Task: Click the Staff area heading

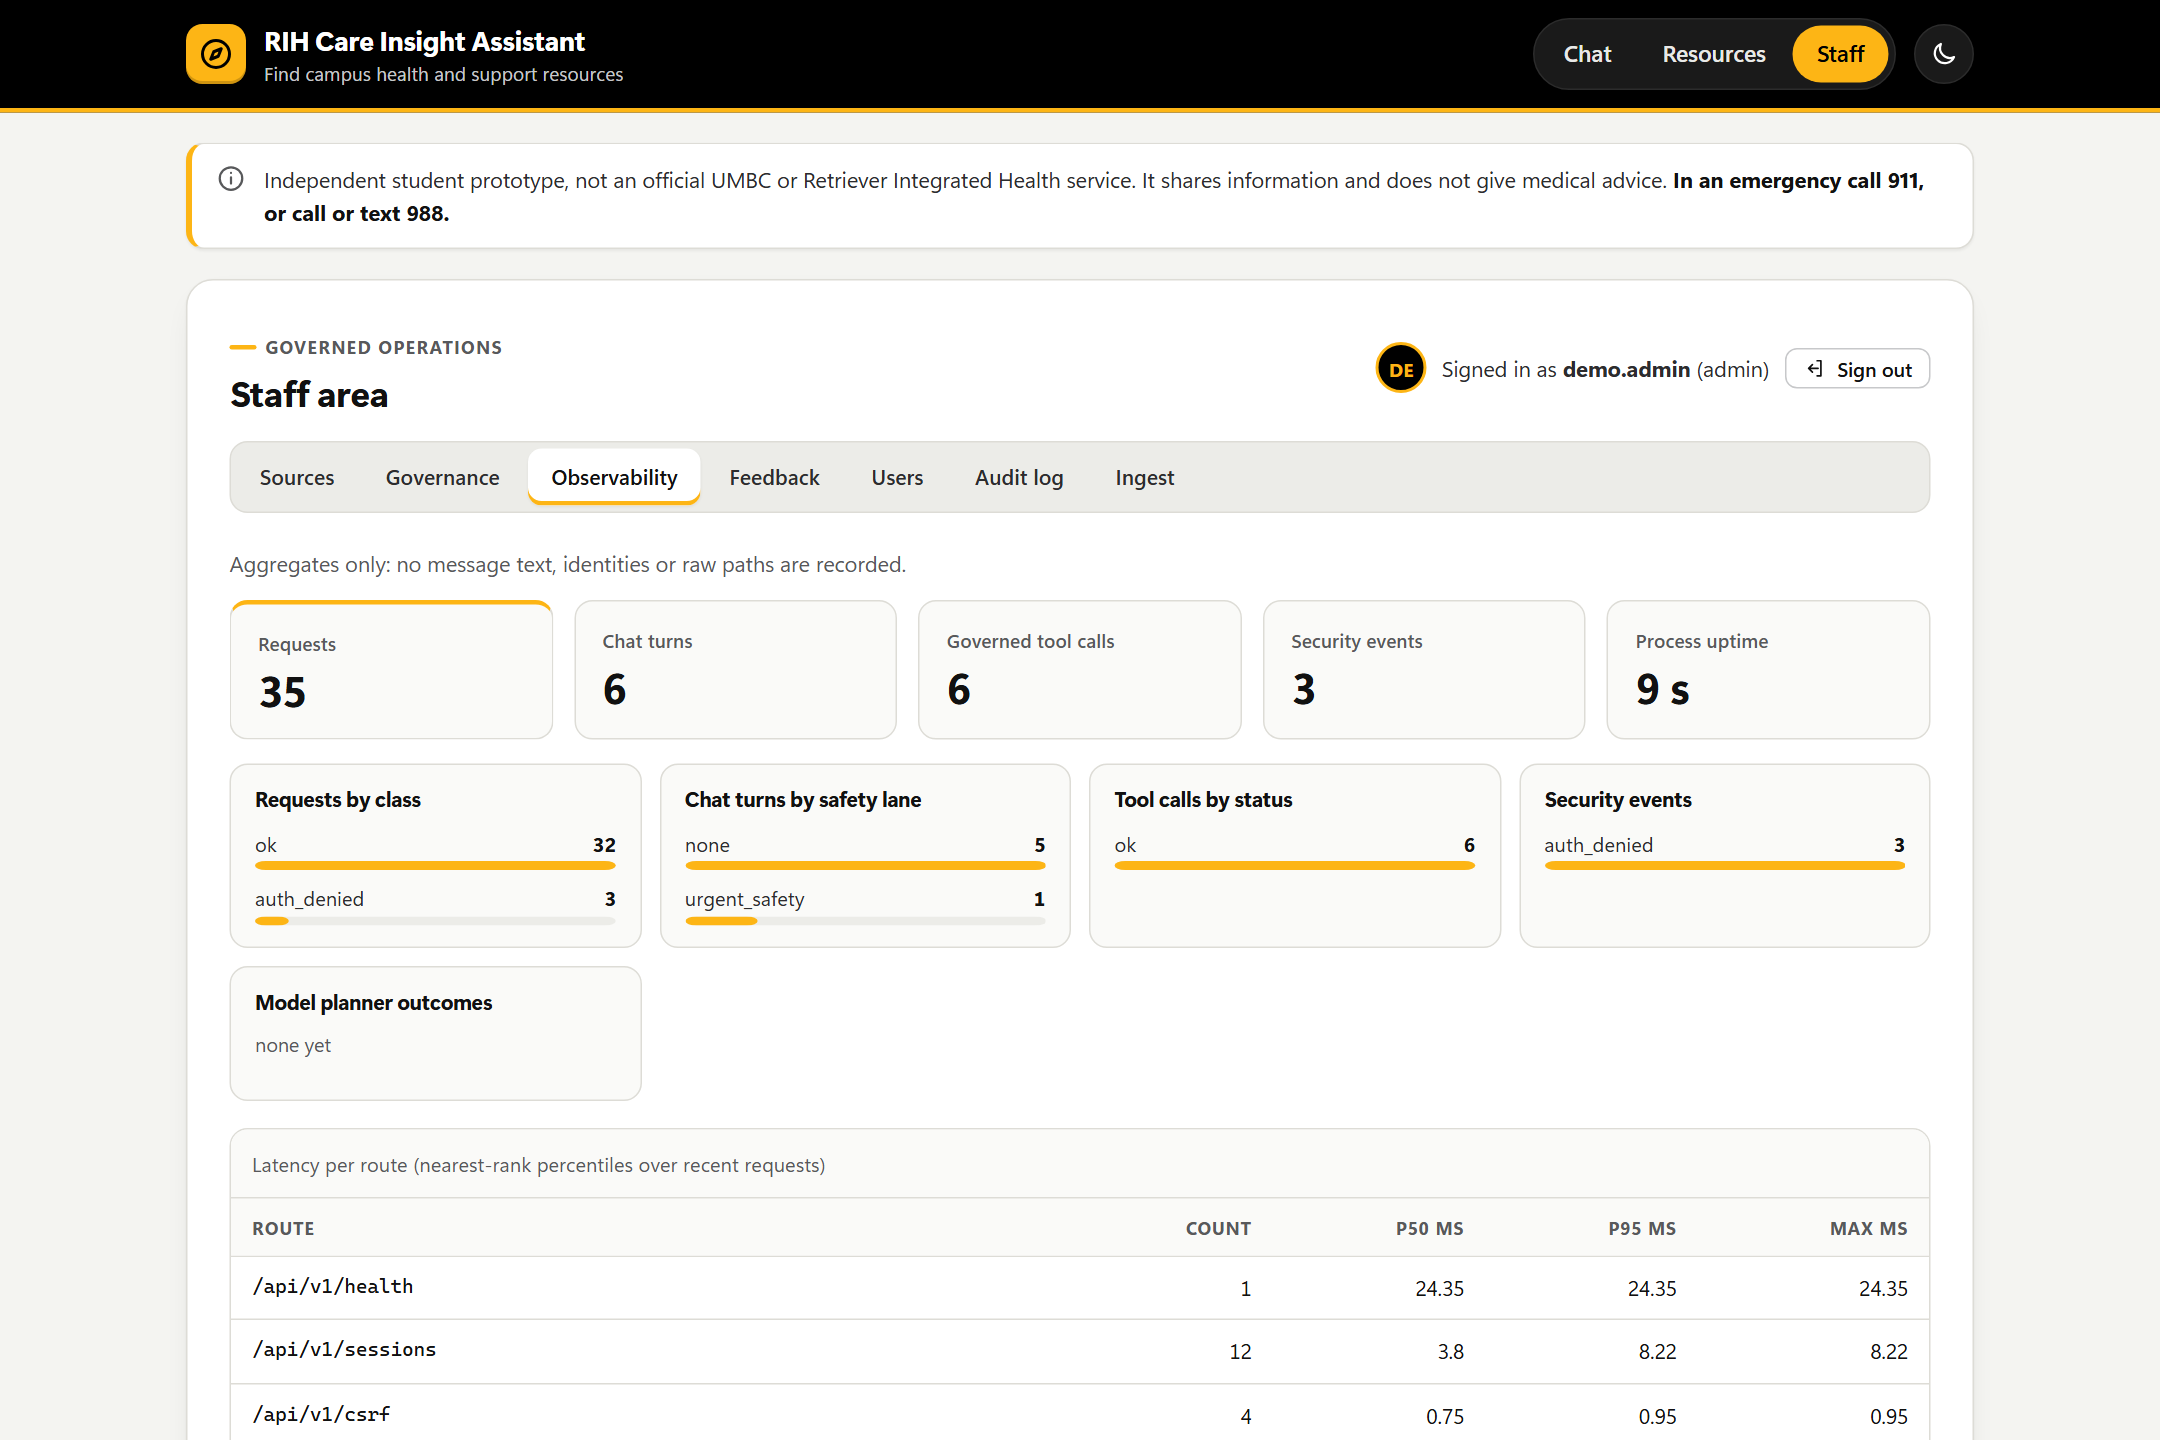Action: [309, 395]
